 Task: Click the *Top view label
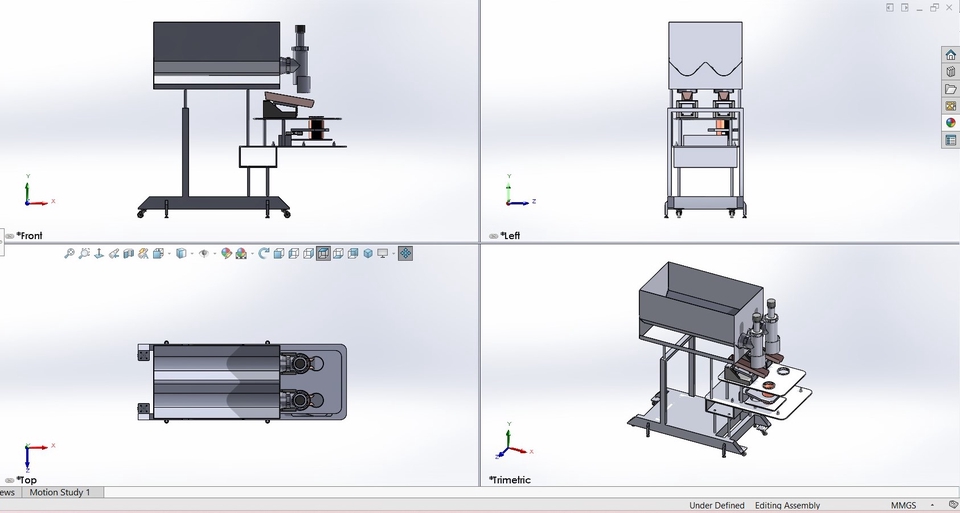(27, 481)
